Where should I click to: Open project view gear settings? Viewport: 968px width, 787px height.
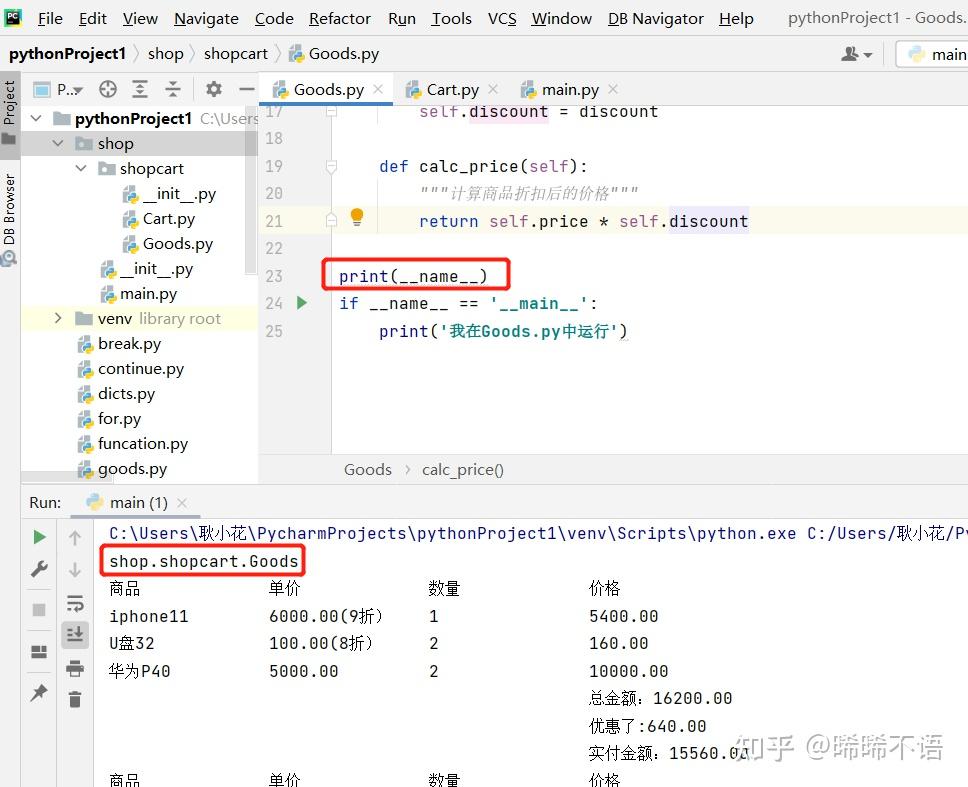click(x=214, y=89)
